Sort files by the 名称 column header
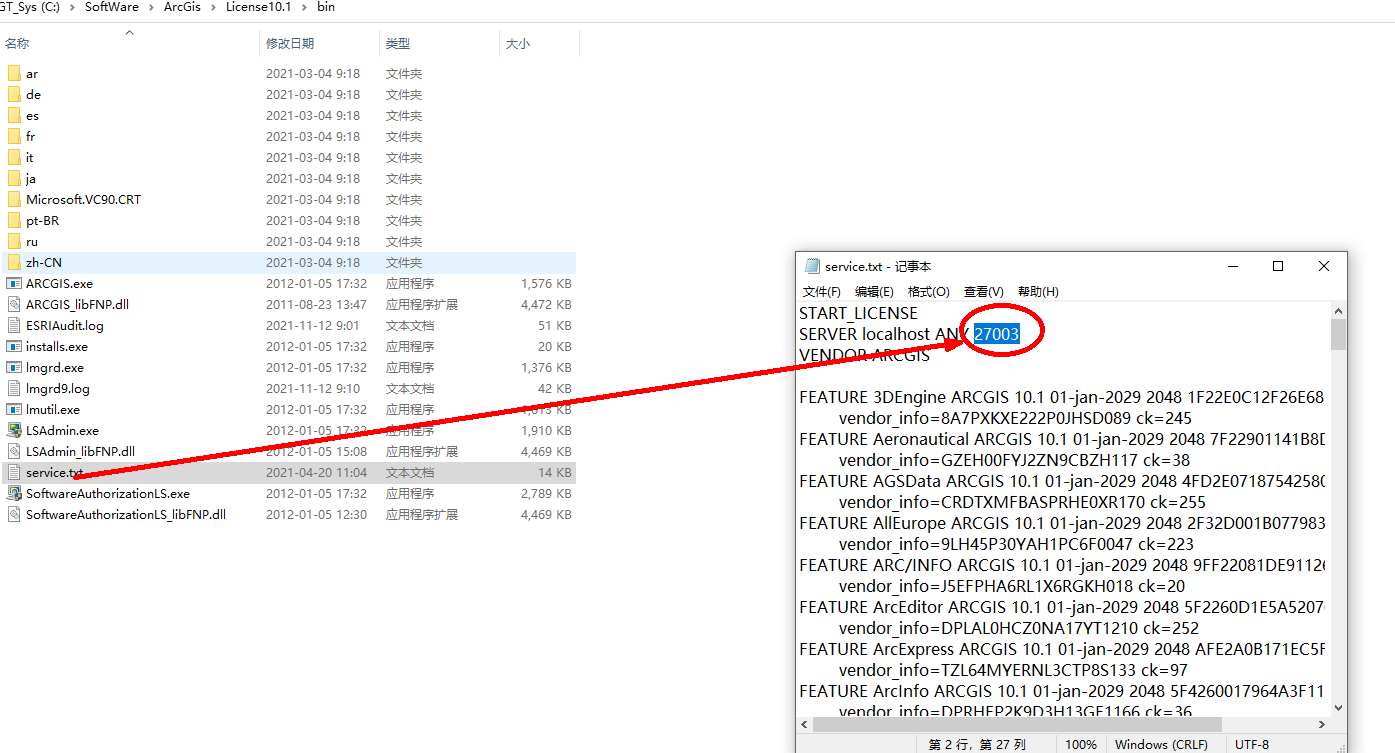 [17, 44]
